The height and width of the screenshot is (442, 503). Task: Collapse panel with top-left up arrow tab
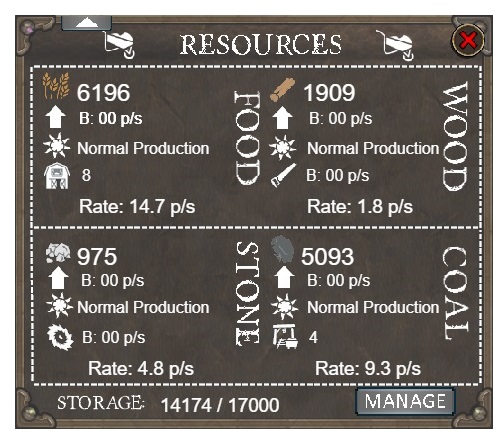(x=87, y=23)
